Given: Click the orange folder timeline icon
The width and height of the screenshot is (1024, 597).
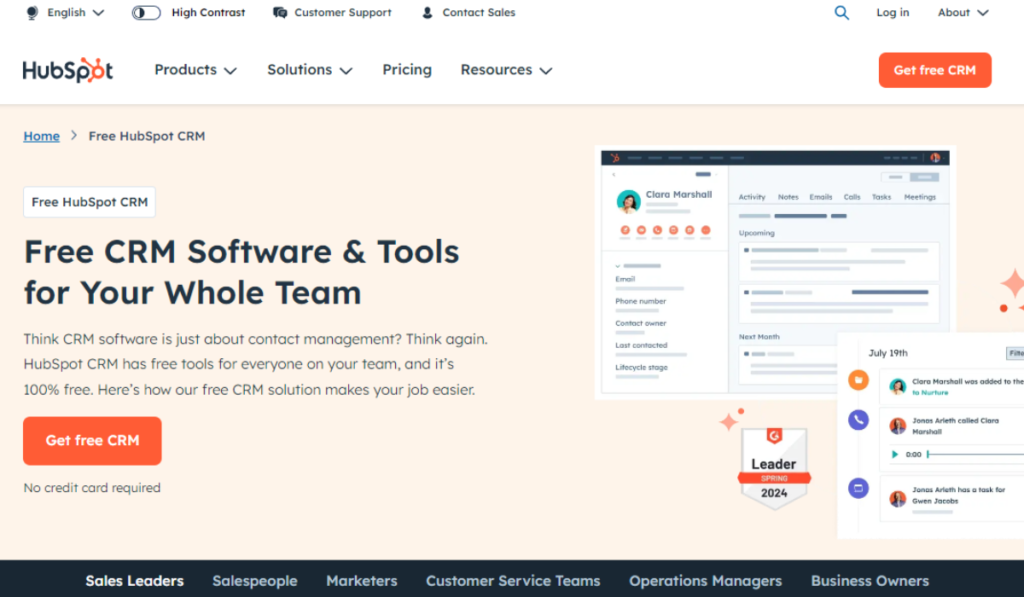Looking at the screenshot, I should 858,379.
